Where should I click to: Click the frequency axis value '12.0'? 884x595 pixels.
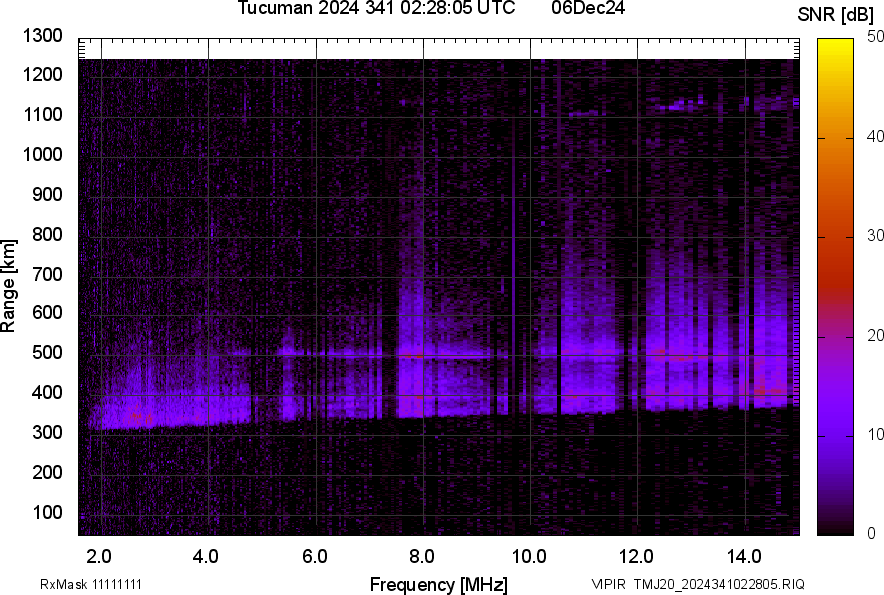[636, 557]
